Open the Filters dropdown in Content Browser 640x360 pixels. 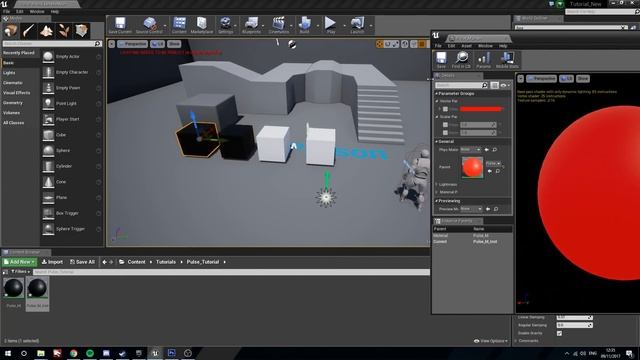[x=19, y=272]
